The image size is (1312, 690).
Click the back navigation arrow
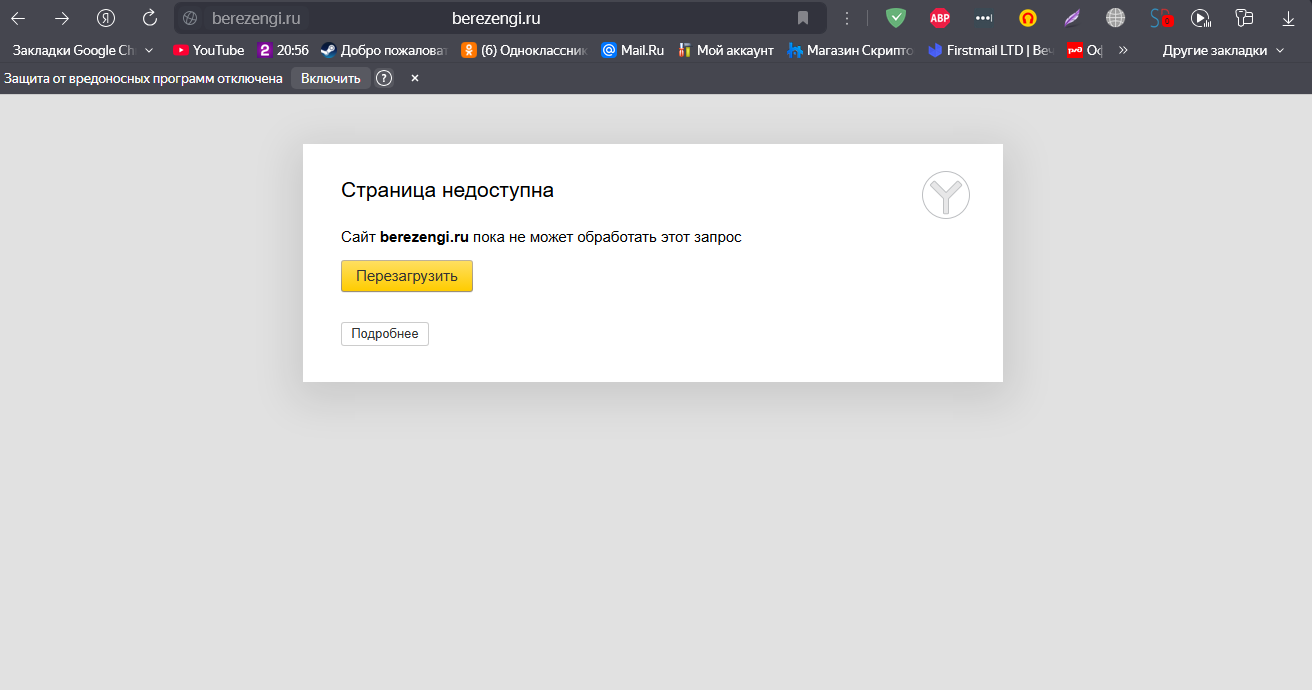pos(18,18)
